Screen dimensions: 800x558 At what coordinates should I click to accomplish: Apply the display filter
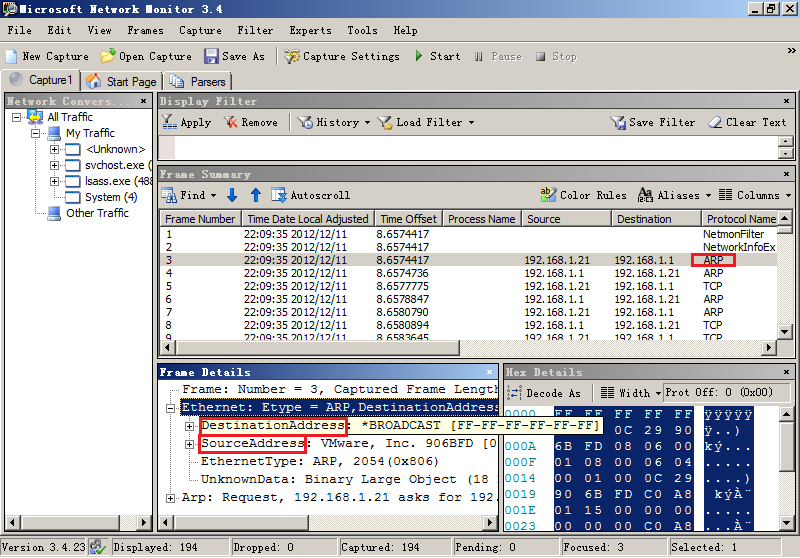pyautogui.click(x=186, y=122)
